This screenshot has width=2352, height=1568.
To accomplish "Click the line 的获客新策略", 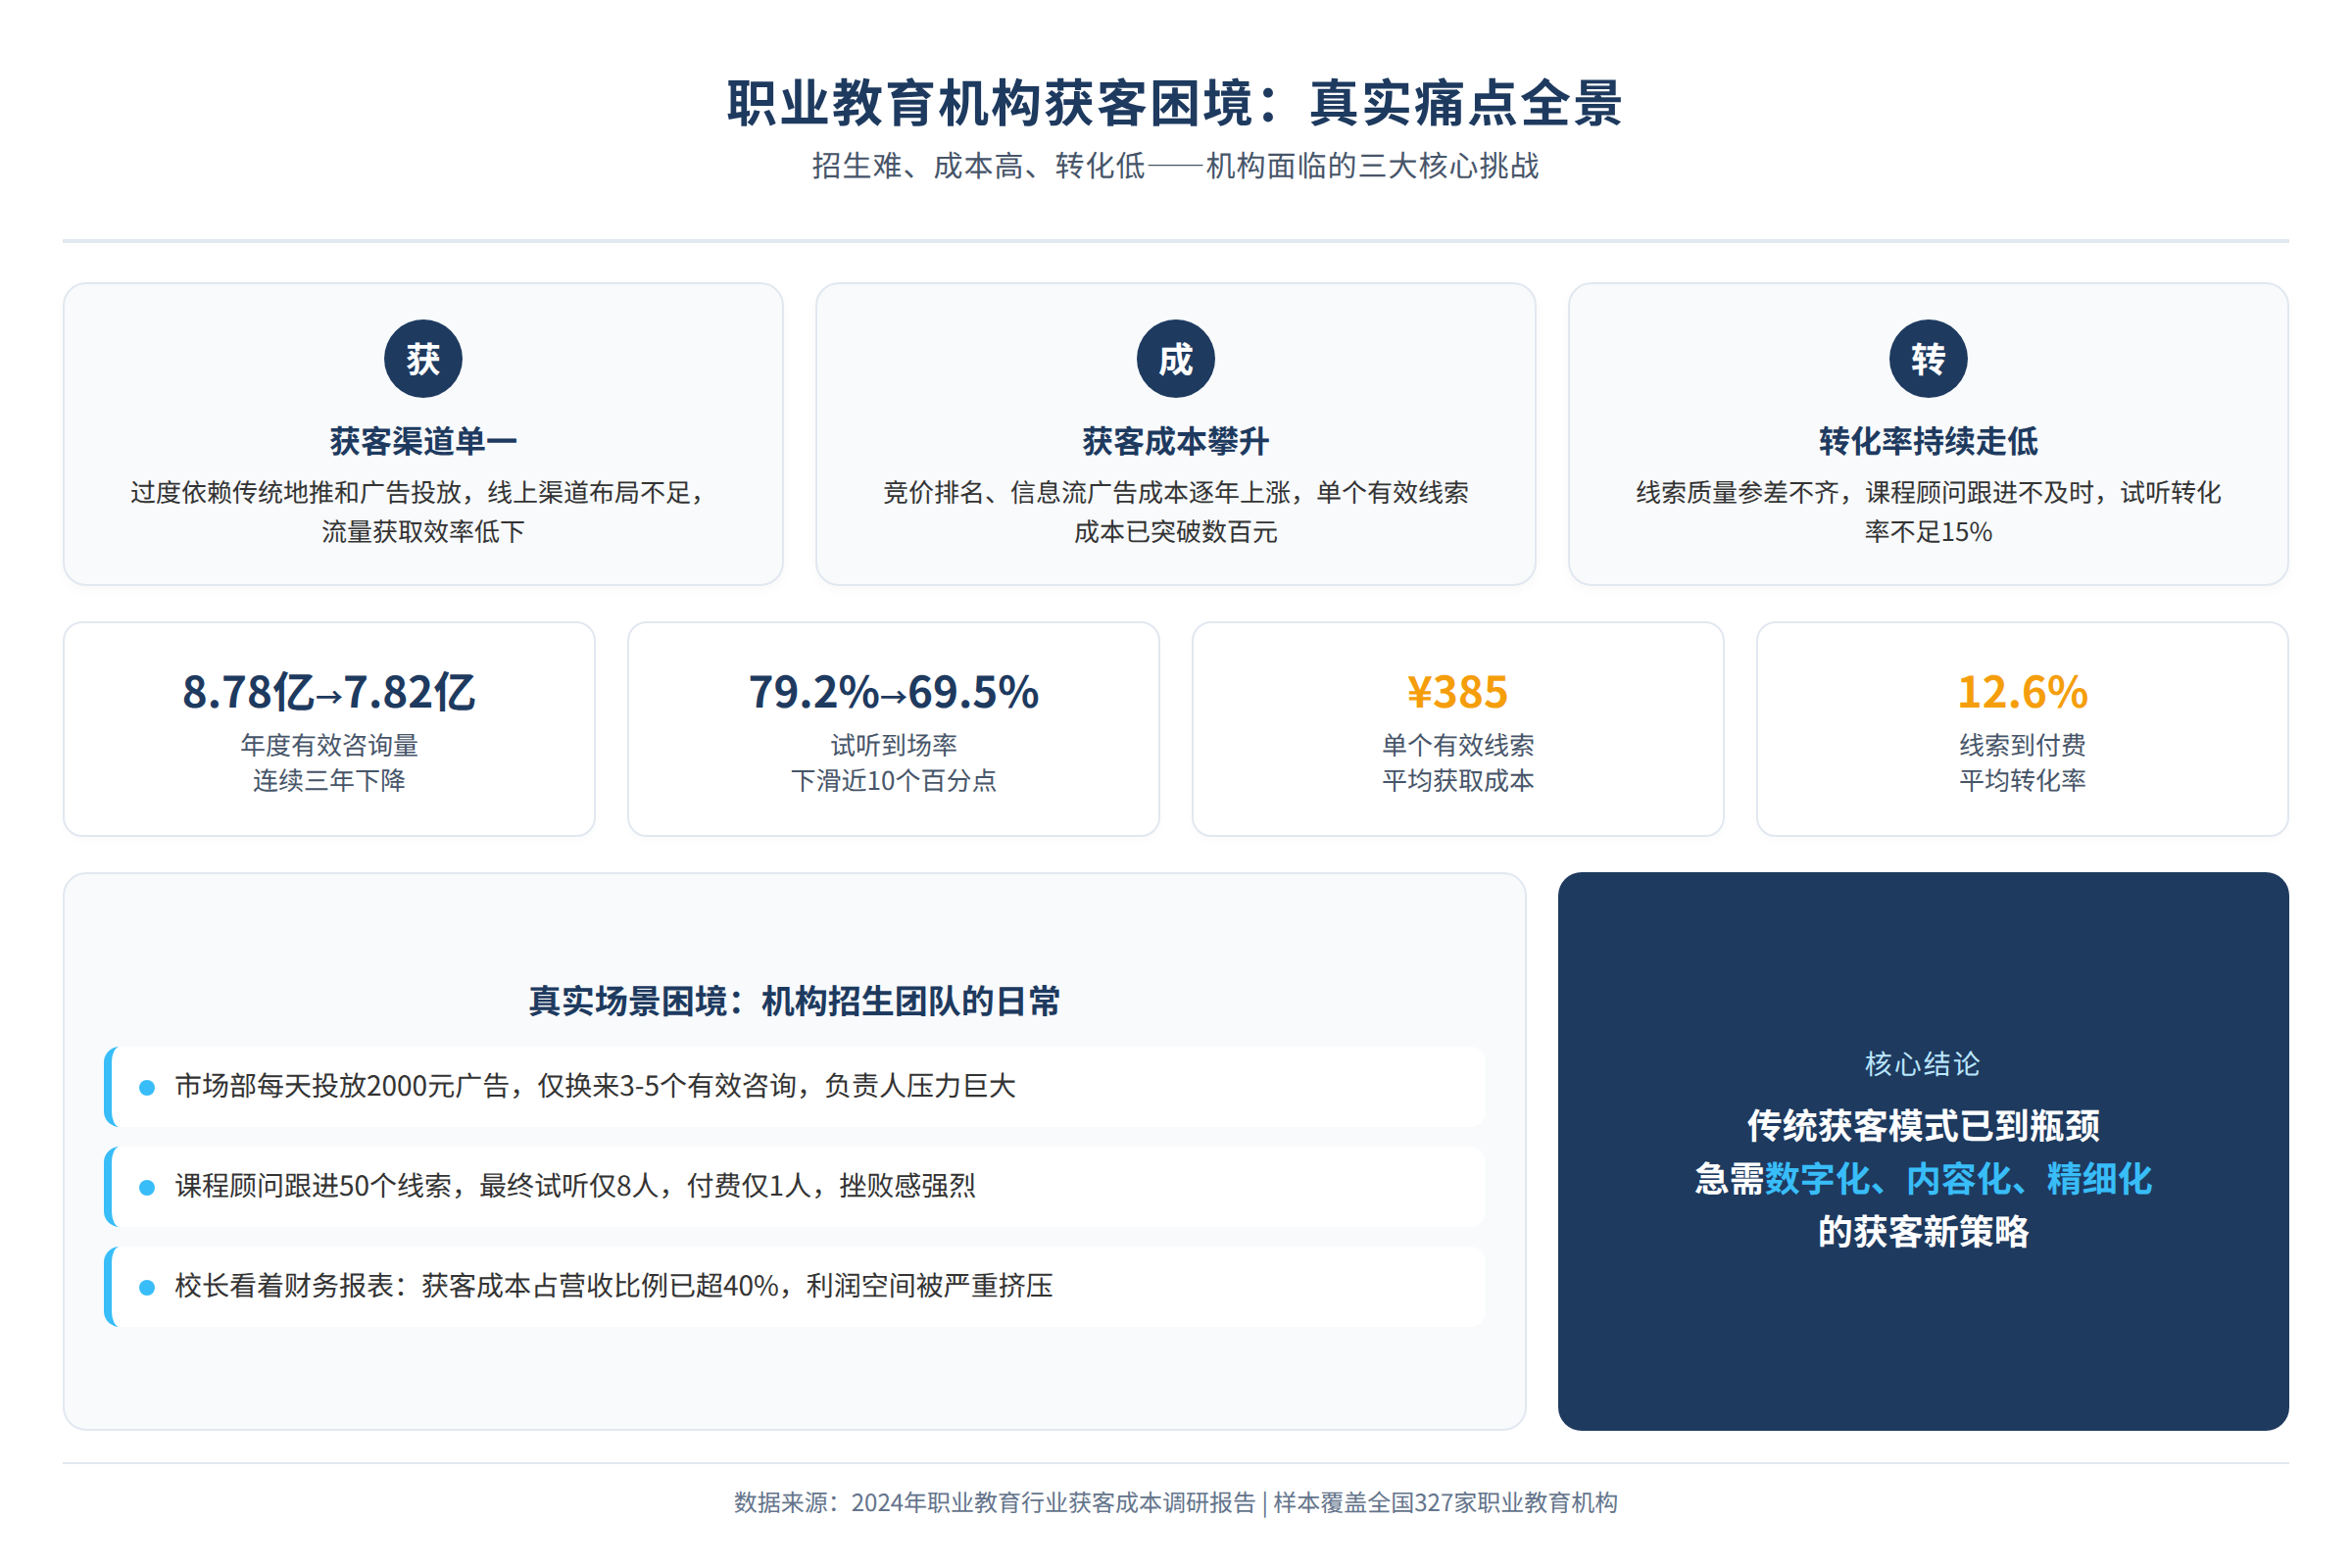I will [1922, 1232].
